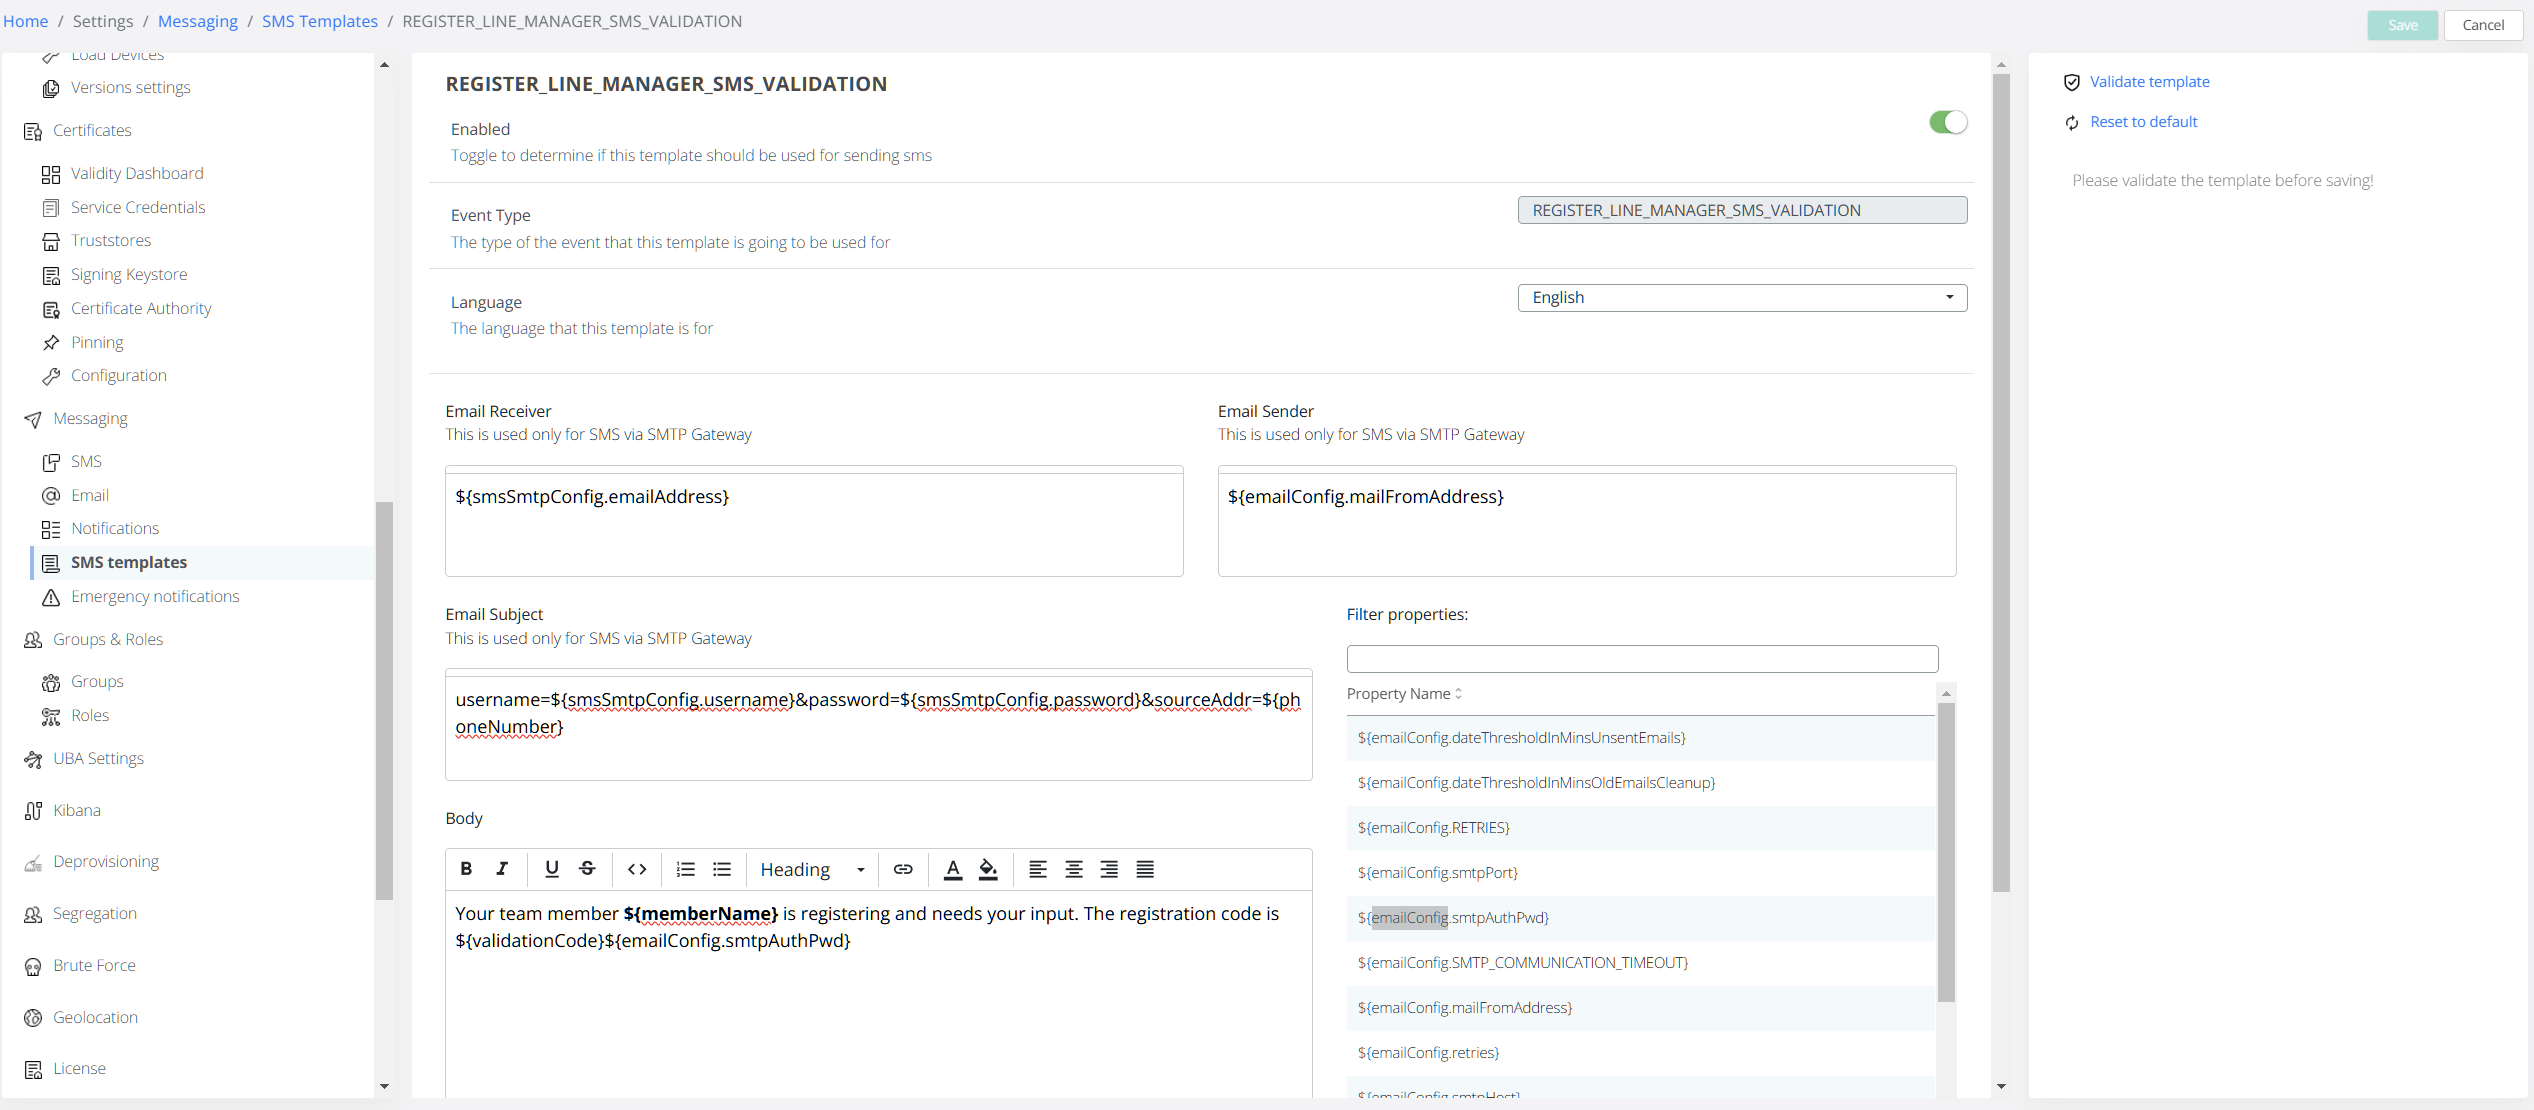Click the Reset to default link

click(2143, 122)
